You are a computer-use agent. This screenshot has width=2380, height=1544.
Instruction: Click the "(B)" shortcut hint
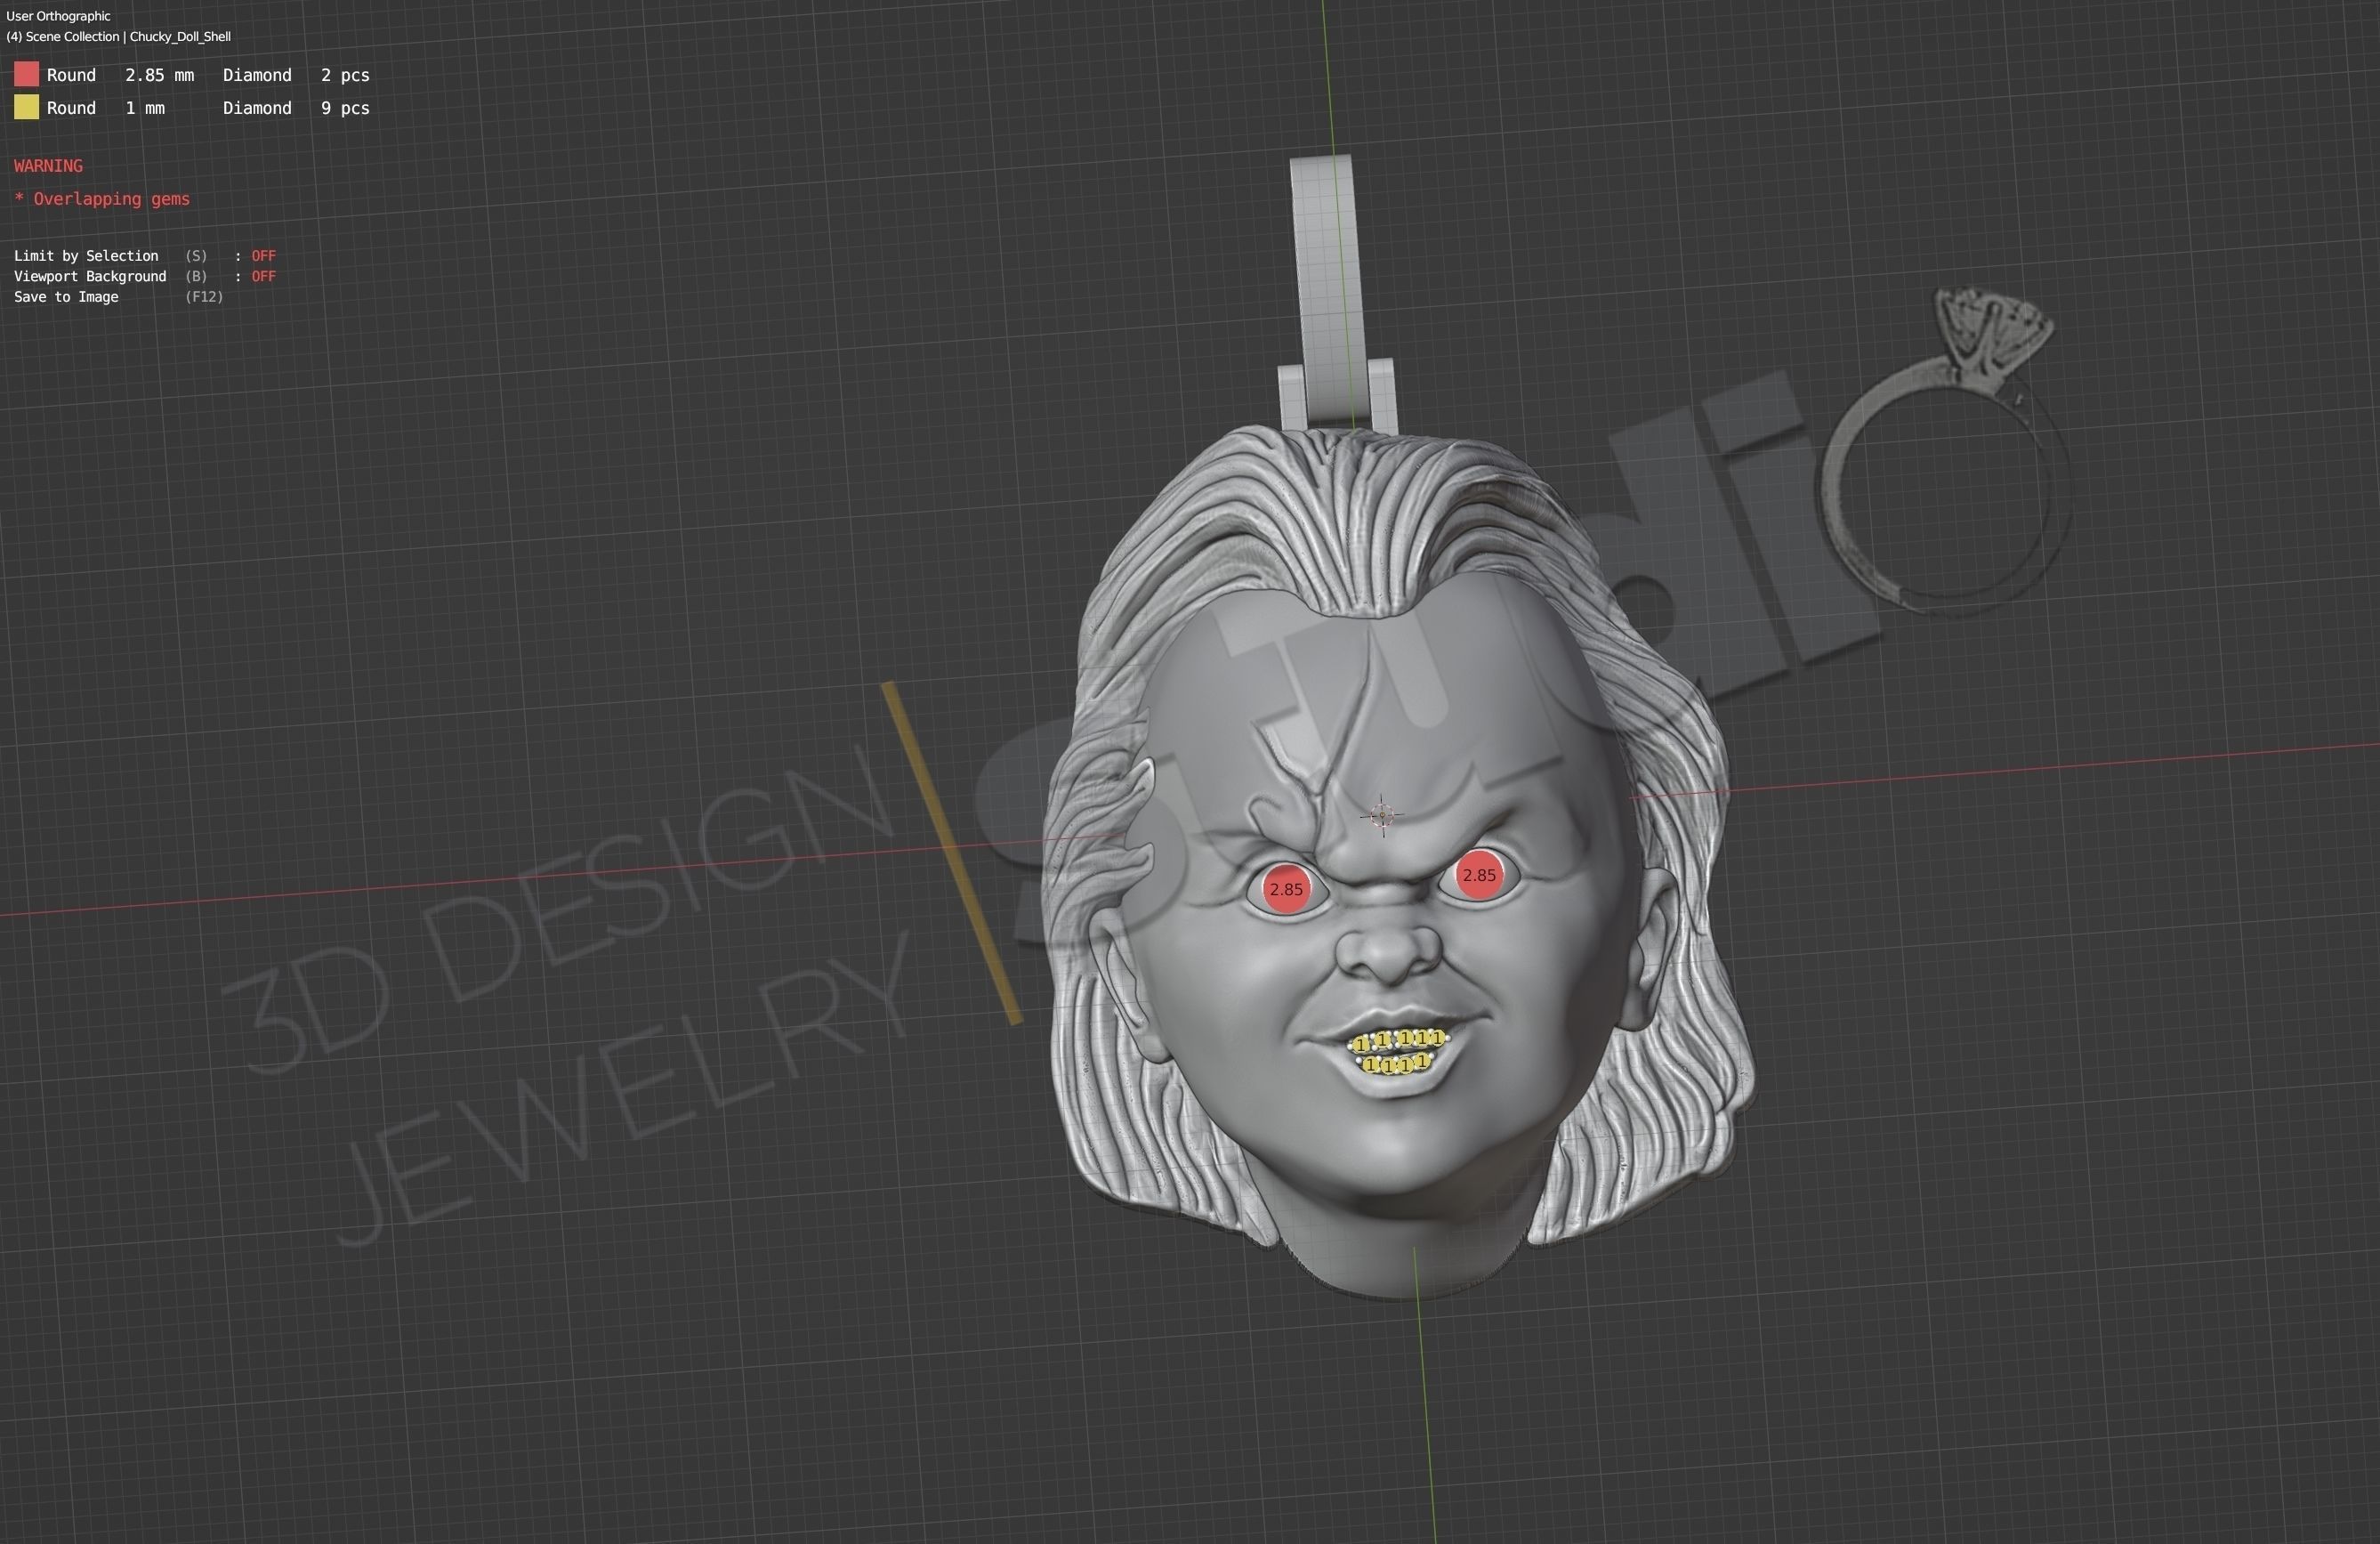click(196, 276)
